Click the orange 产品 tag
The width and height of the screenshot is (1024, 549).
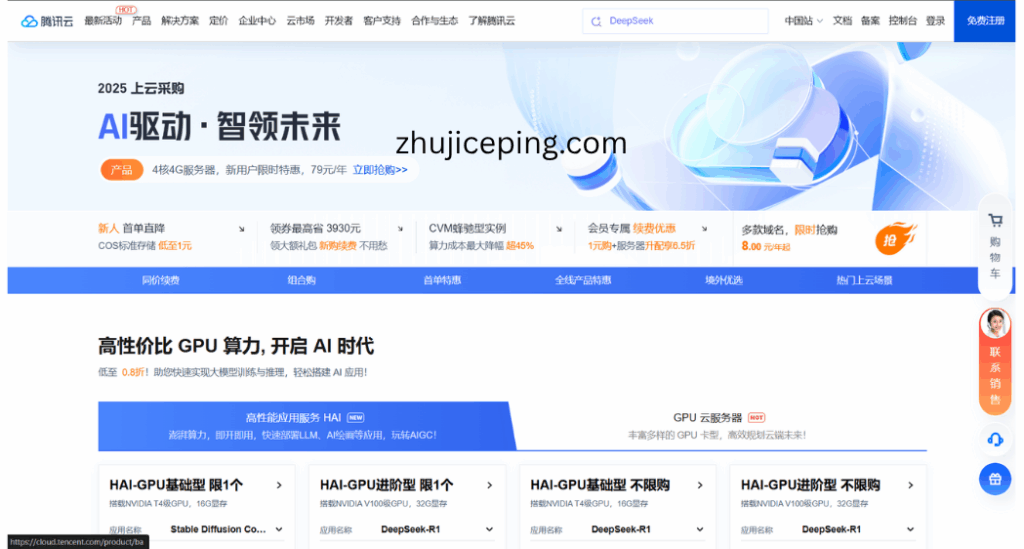click(121, 170)
